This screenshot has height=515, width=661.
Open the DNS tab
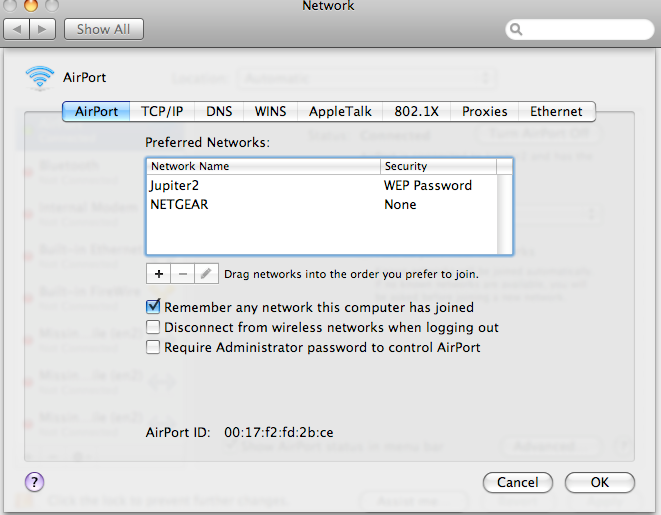pos(219,112)
